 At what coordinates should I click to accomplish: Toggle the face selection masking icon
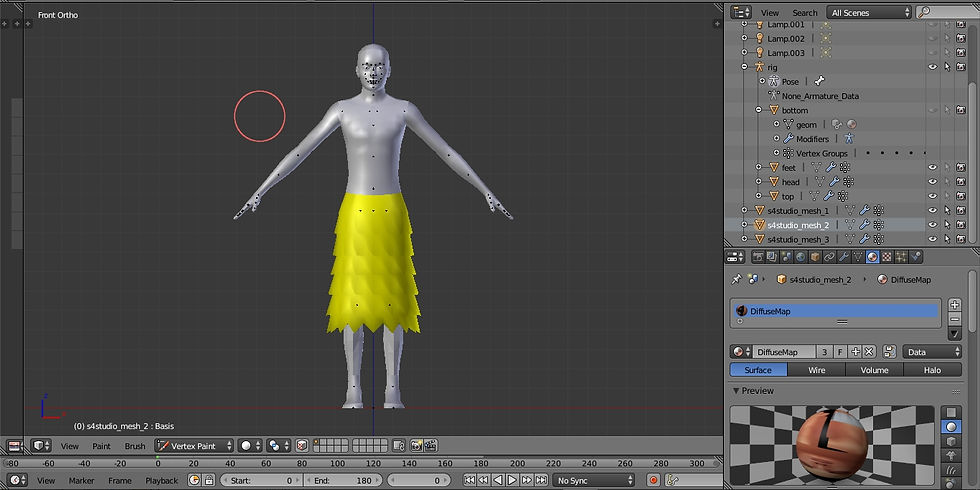[302, 446]
